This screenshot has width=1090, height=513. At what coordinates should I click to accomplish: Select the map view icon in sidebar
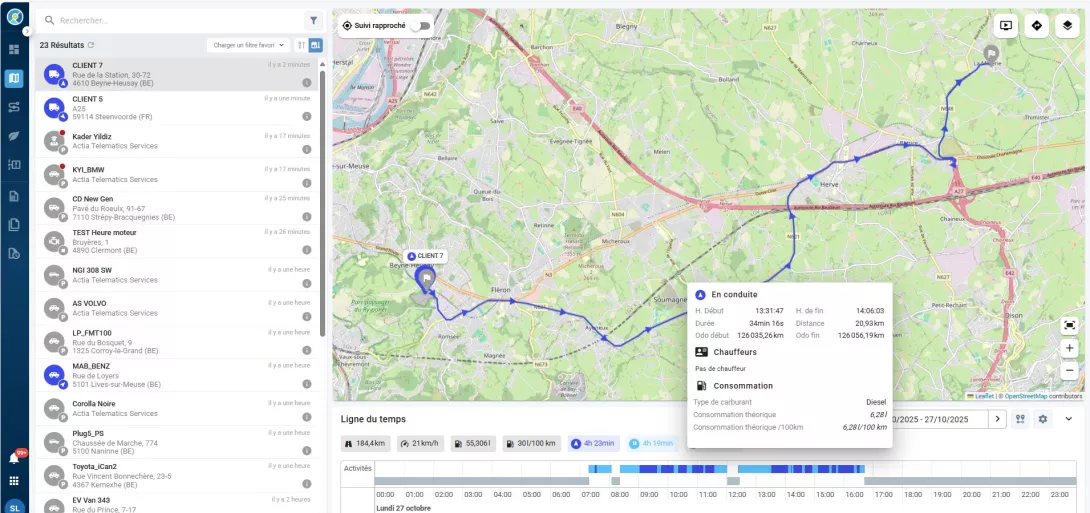14,78
